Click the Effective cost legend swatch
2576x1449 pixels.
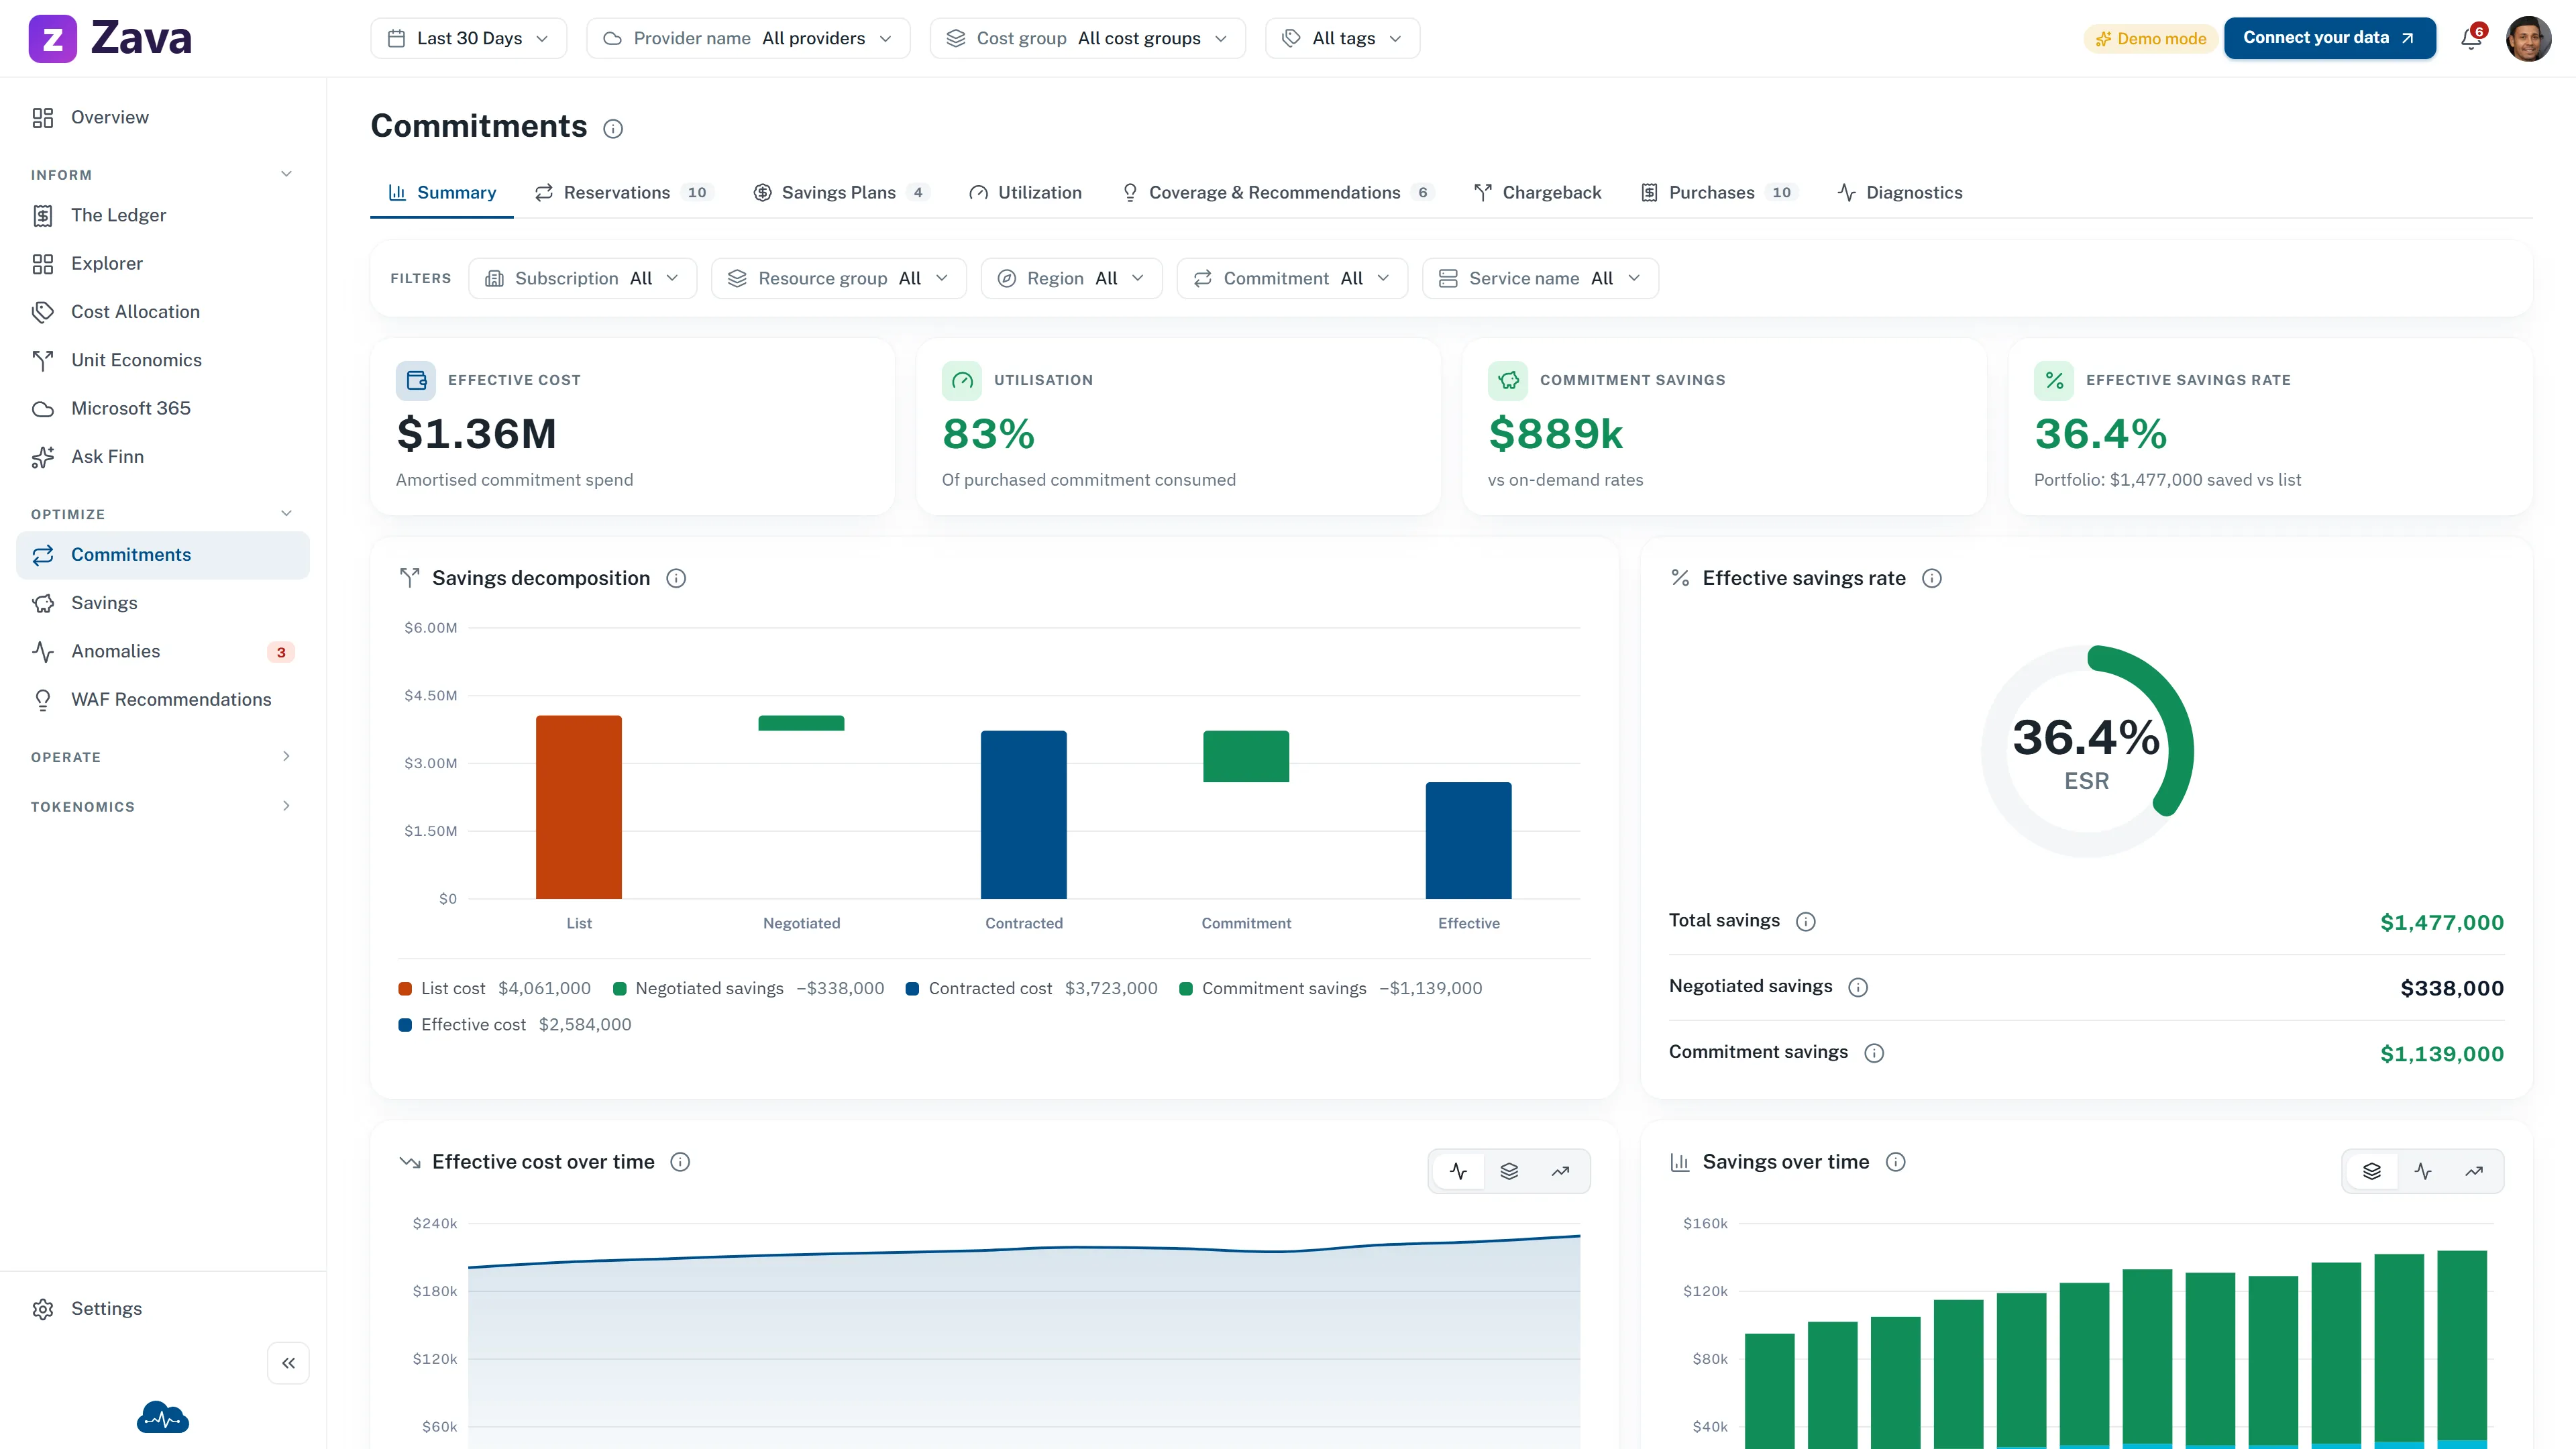405,1025
